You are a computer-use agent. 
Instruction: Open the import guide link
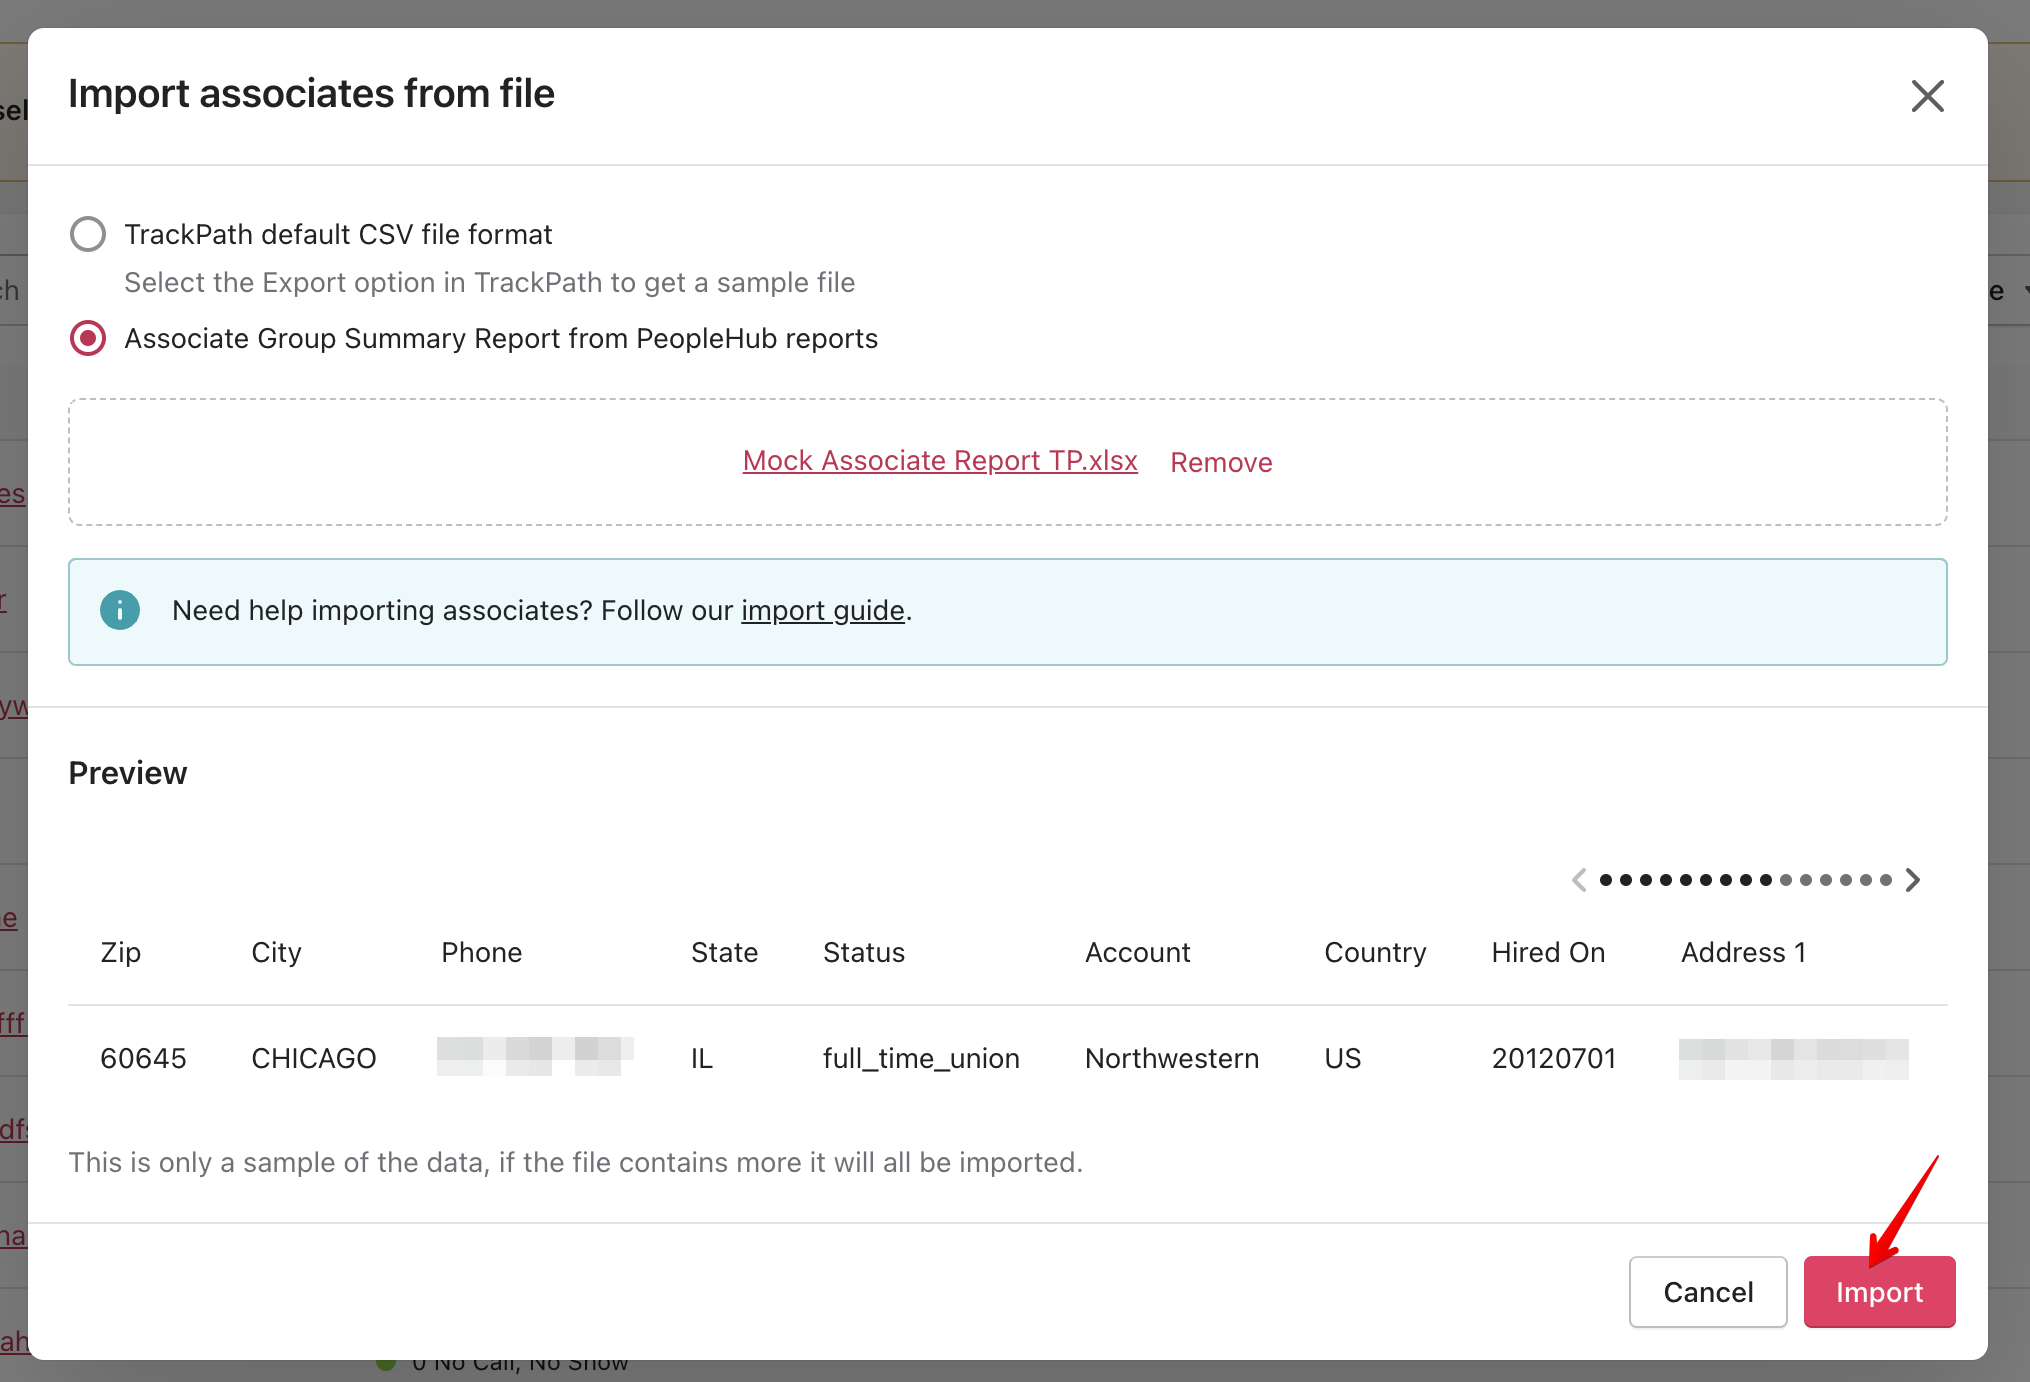click(822, 610)
